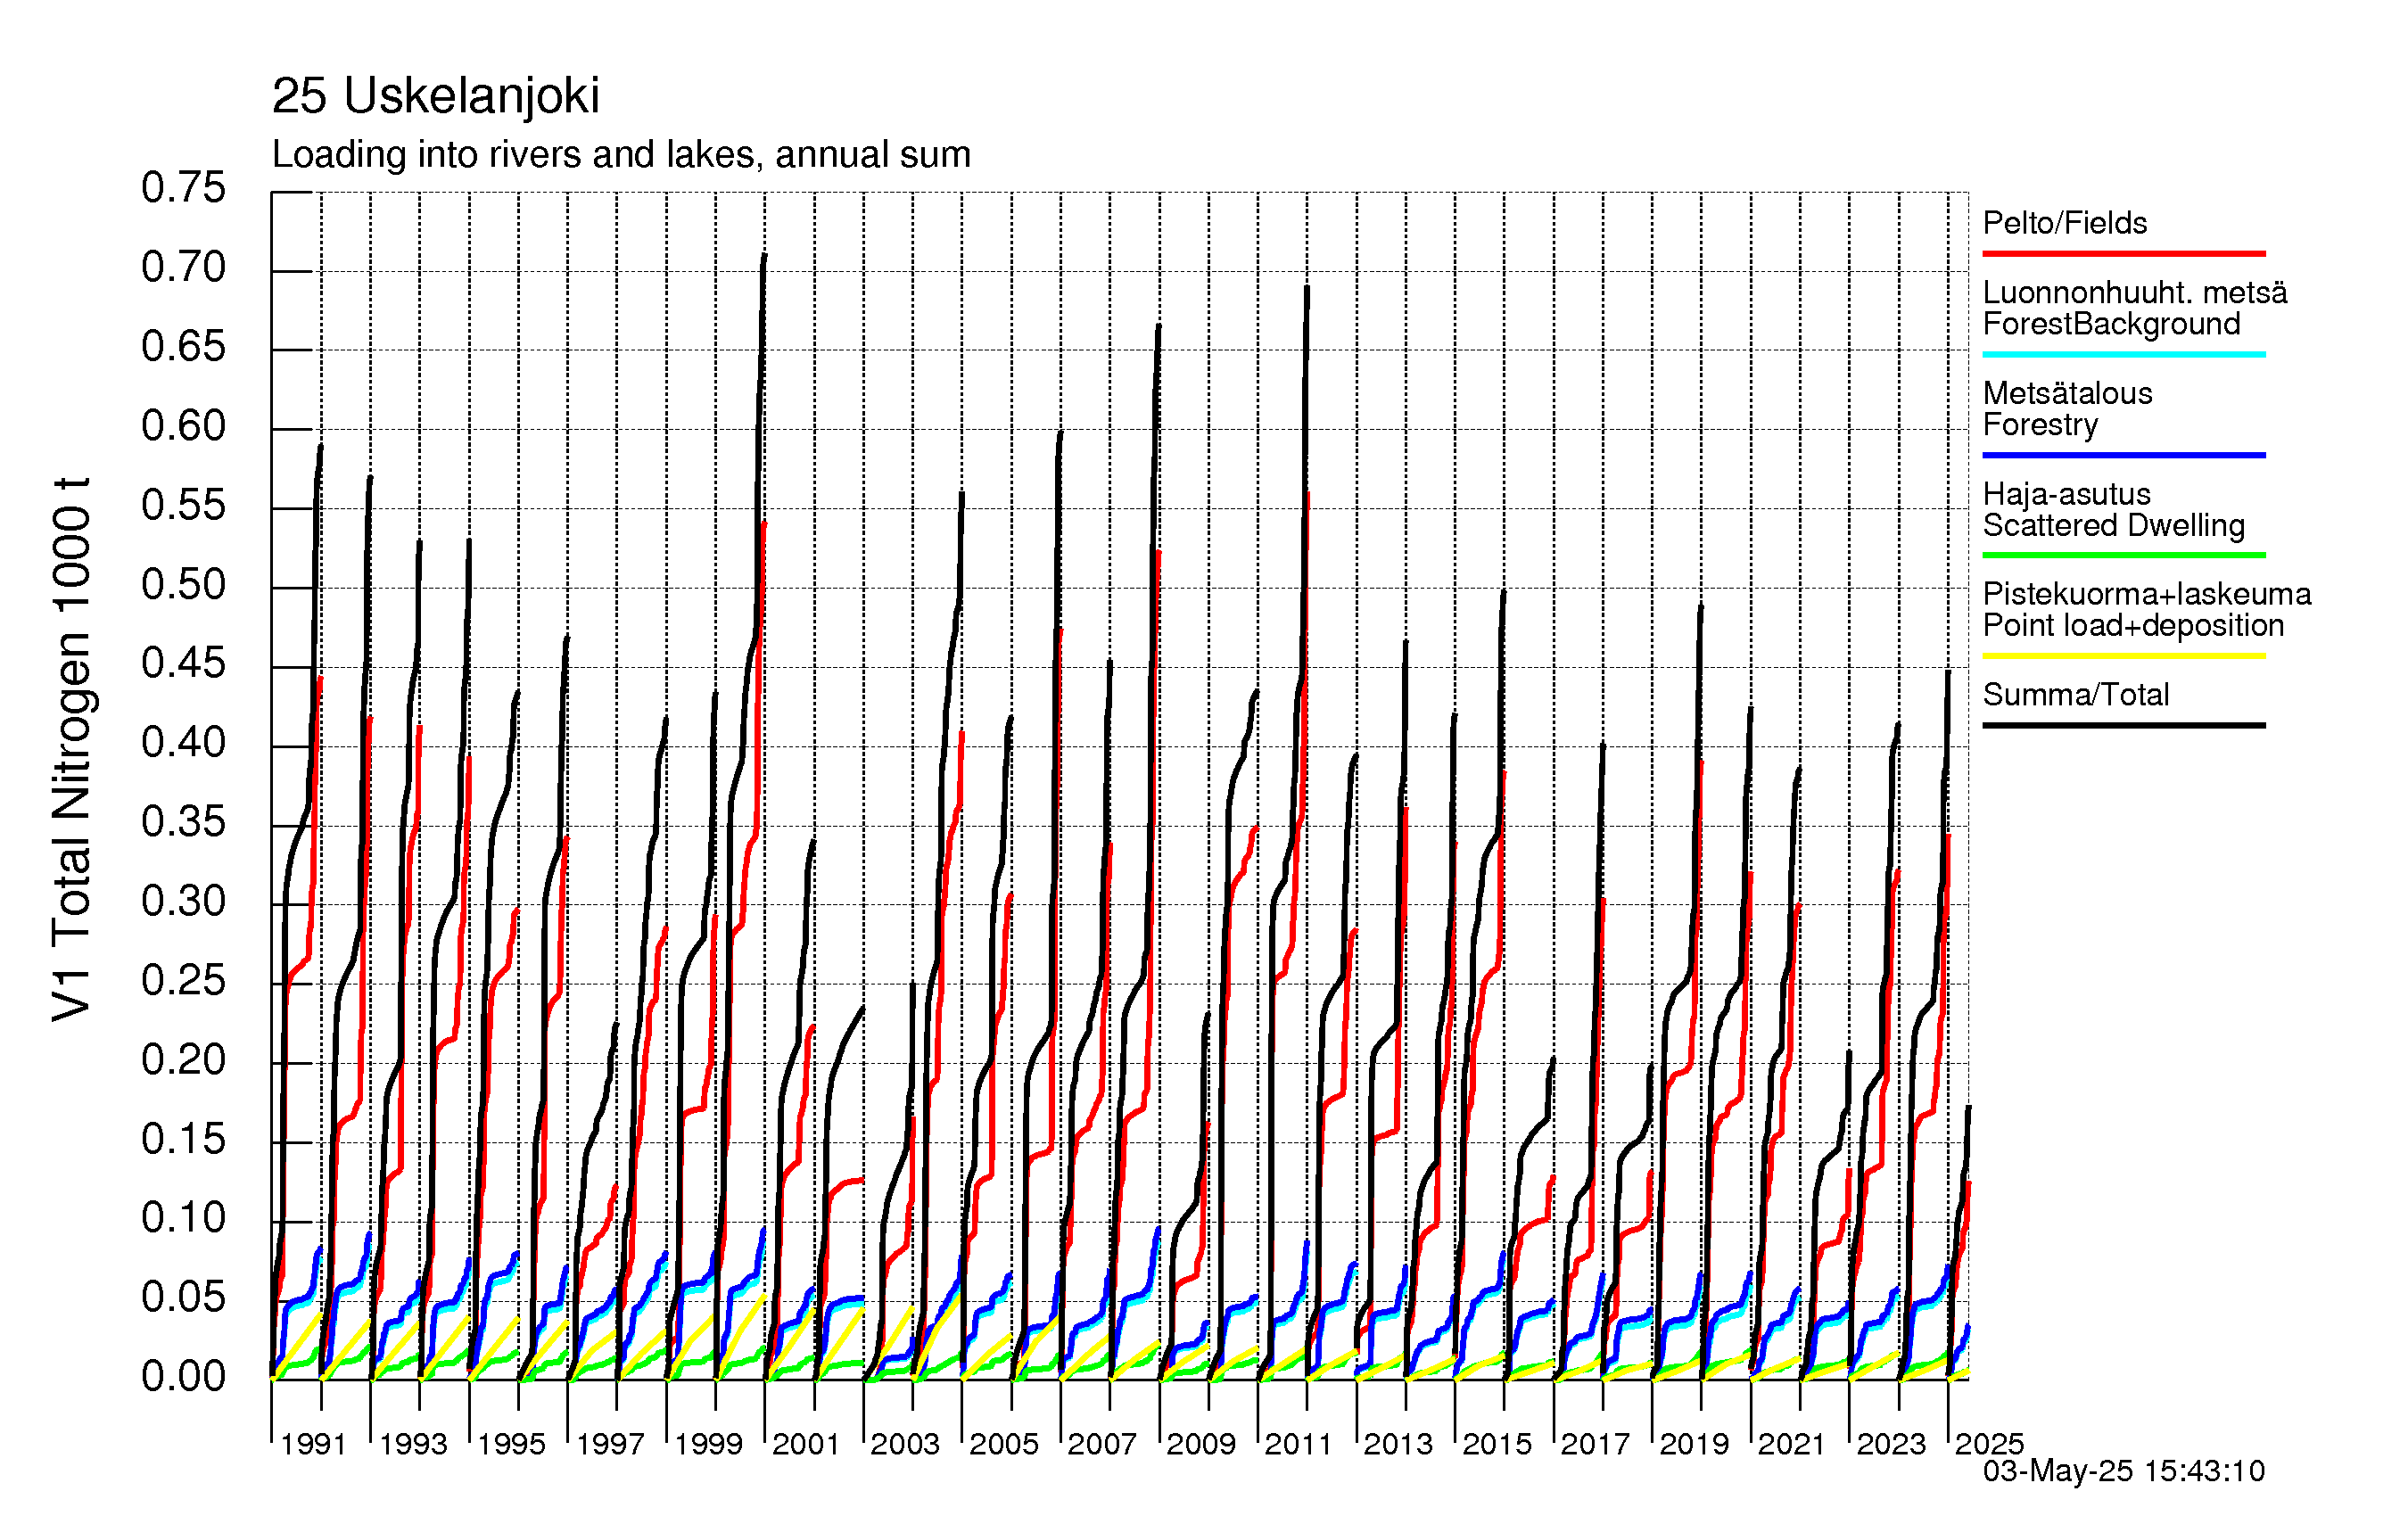Click the y-axis value 0.25

tap(183, 980)
